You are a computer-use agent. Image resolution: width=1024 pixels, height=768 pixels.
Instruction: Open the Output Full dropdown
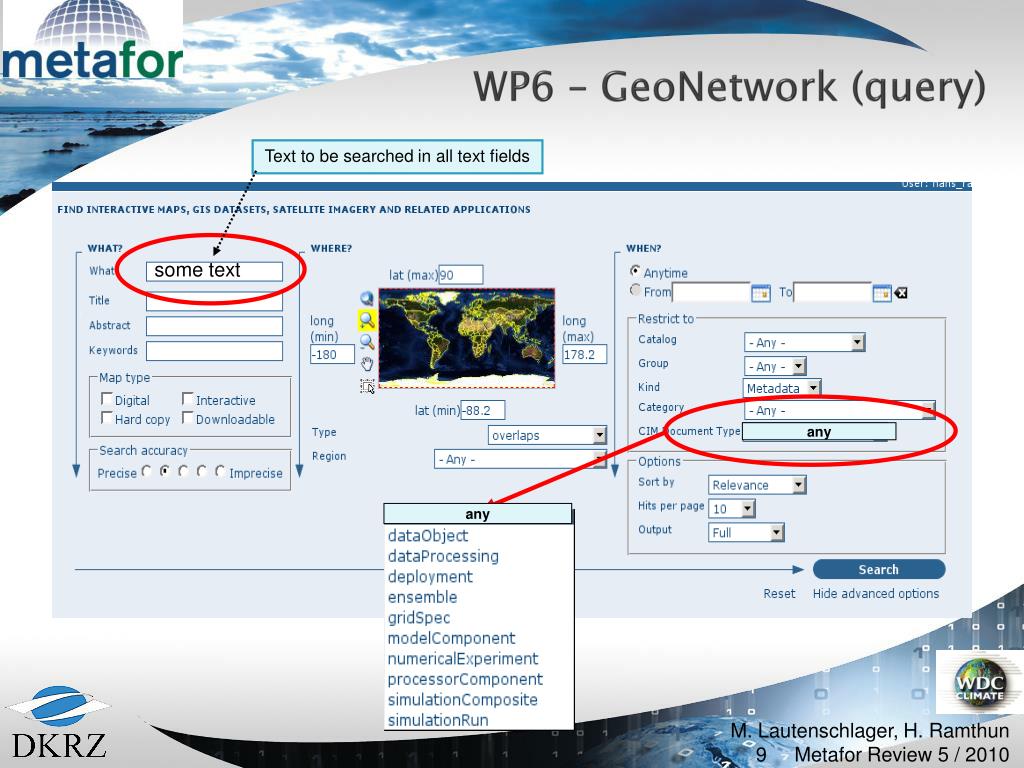746,533
